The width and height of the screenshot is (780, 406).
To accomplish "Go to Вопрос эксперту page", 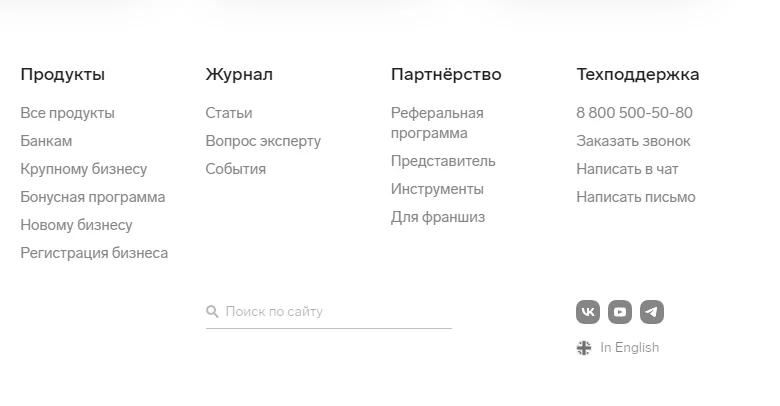I will pyautogui.click(x=263, y=141).
